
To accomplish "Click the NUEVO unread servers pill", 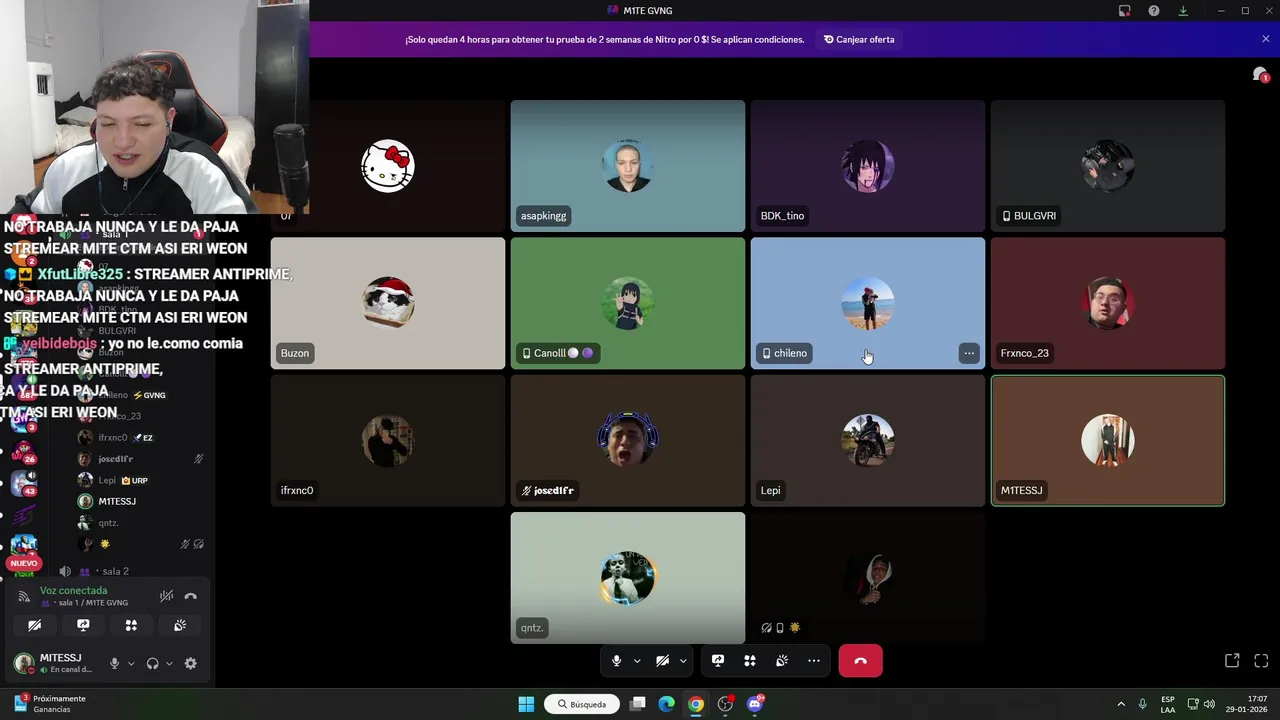I will [x=23, y=563].
